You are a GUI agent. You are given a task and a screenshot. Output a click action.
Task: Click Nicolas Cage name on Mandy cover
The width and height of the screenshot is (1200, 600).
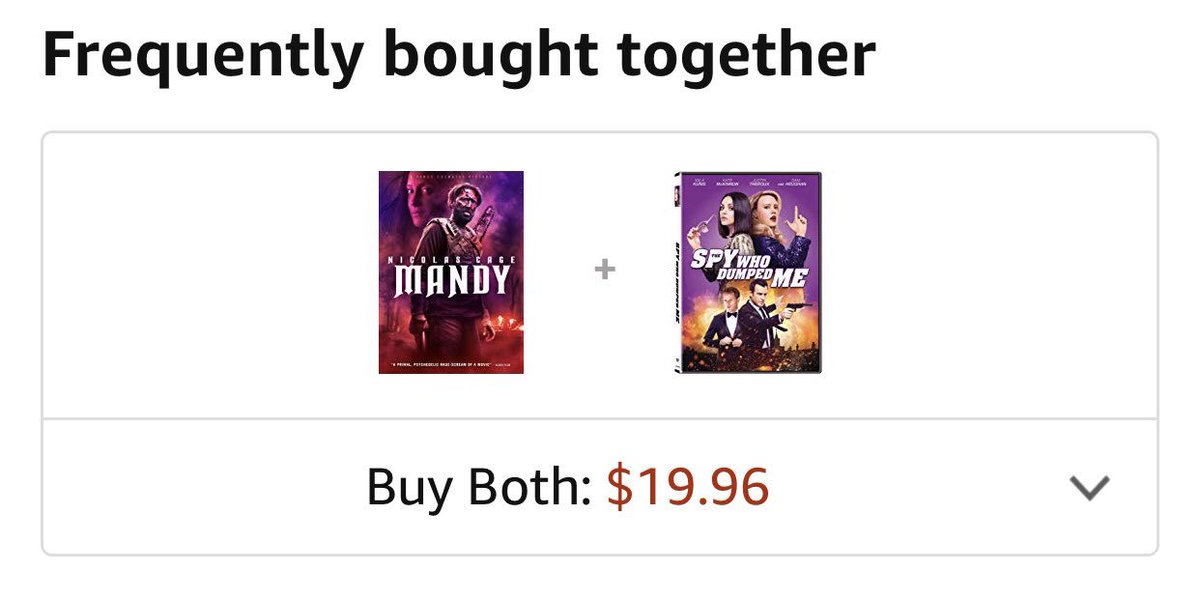[x=451, y=260]
